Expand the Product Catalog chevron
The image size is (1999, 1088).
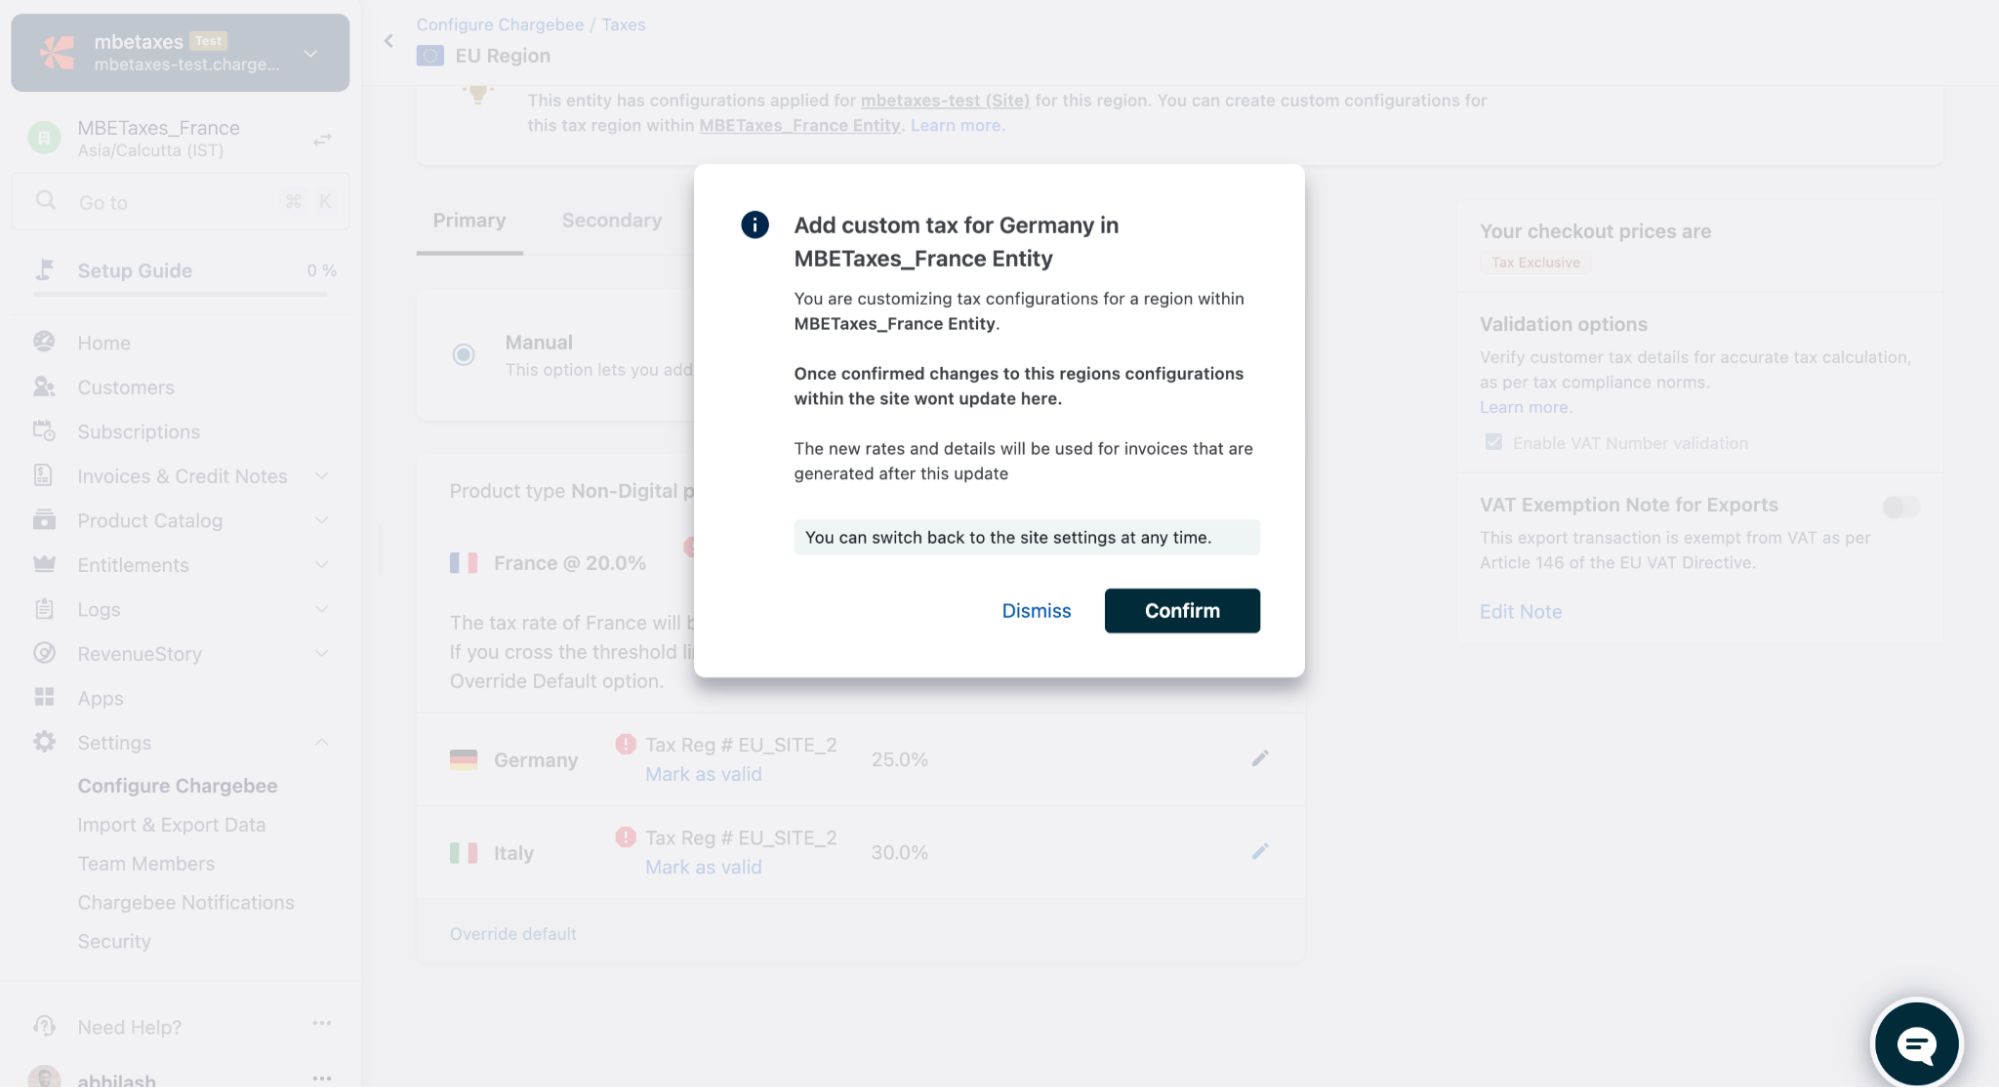click(x=321, y=520)
